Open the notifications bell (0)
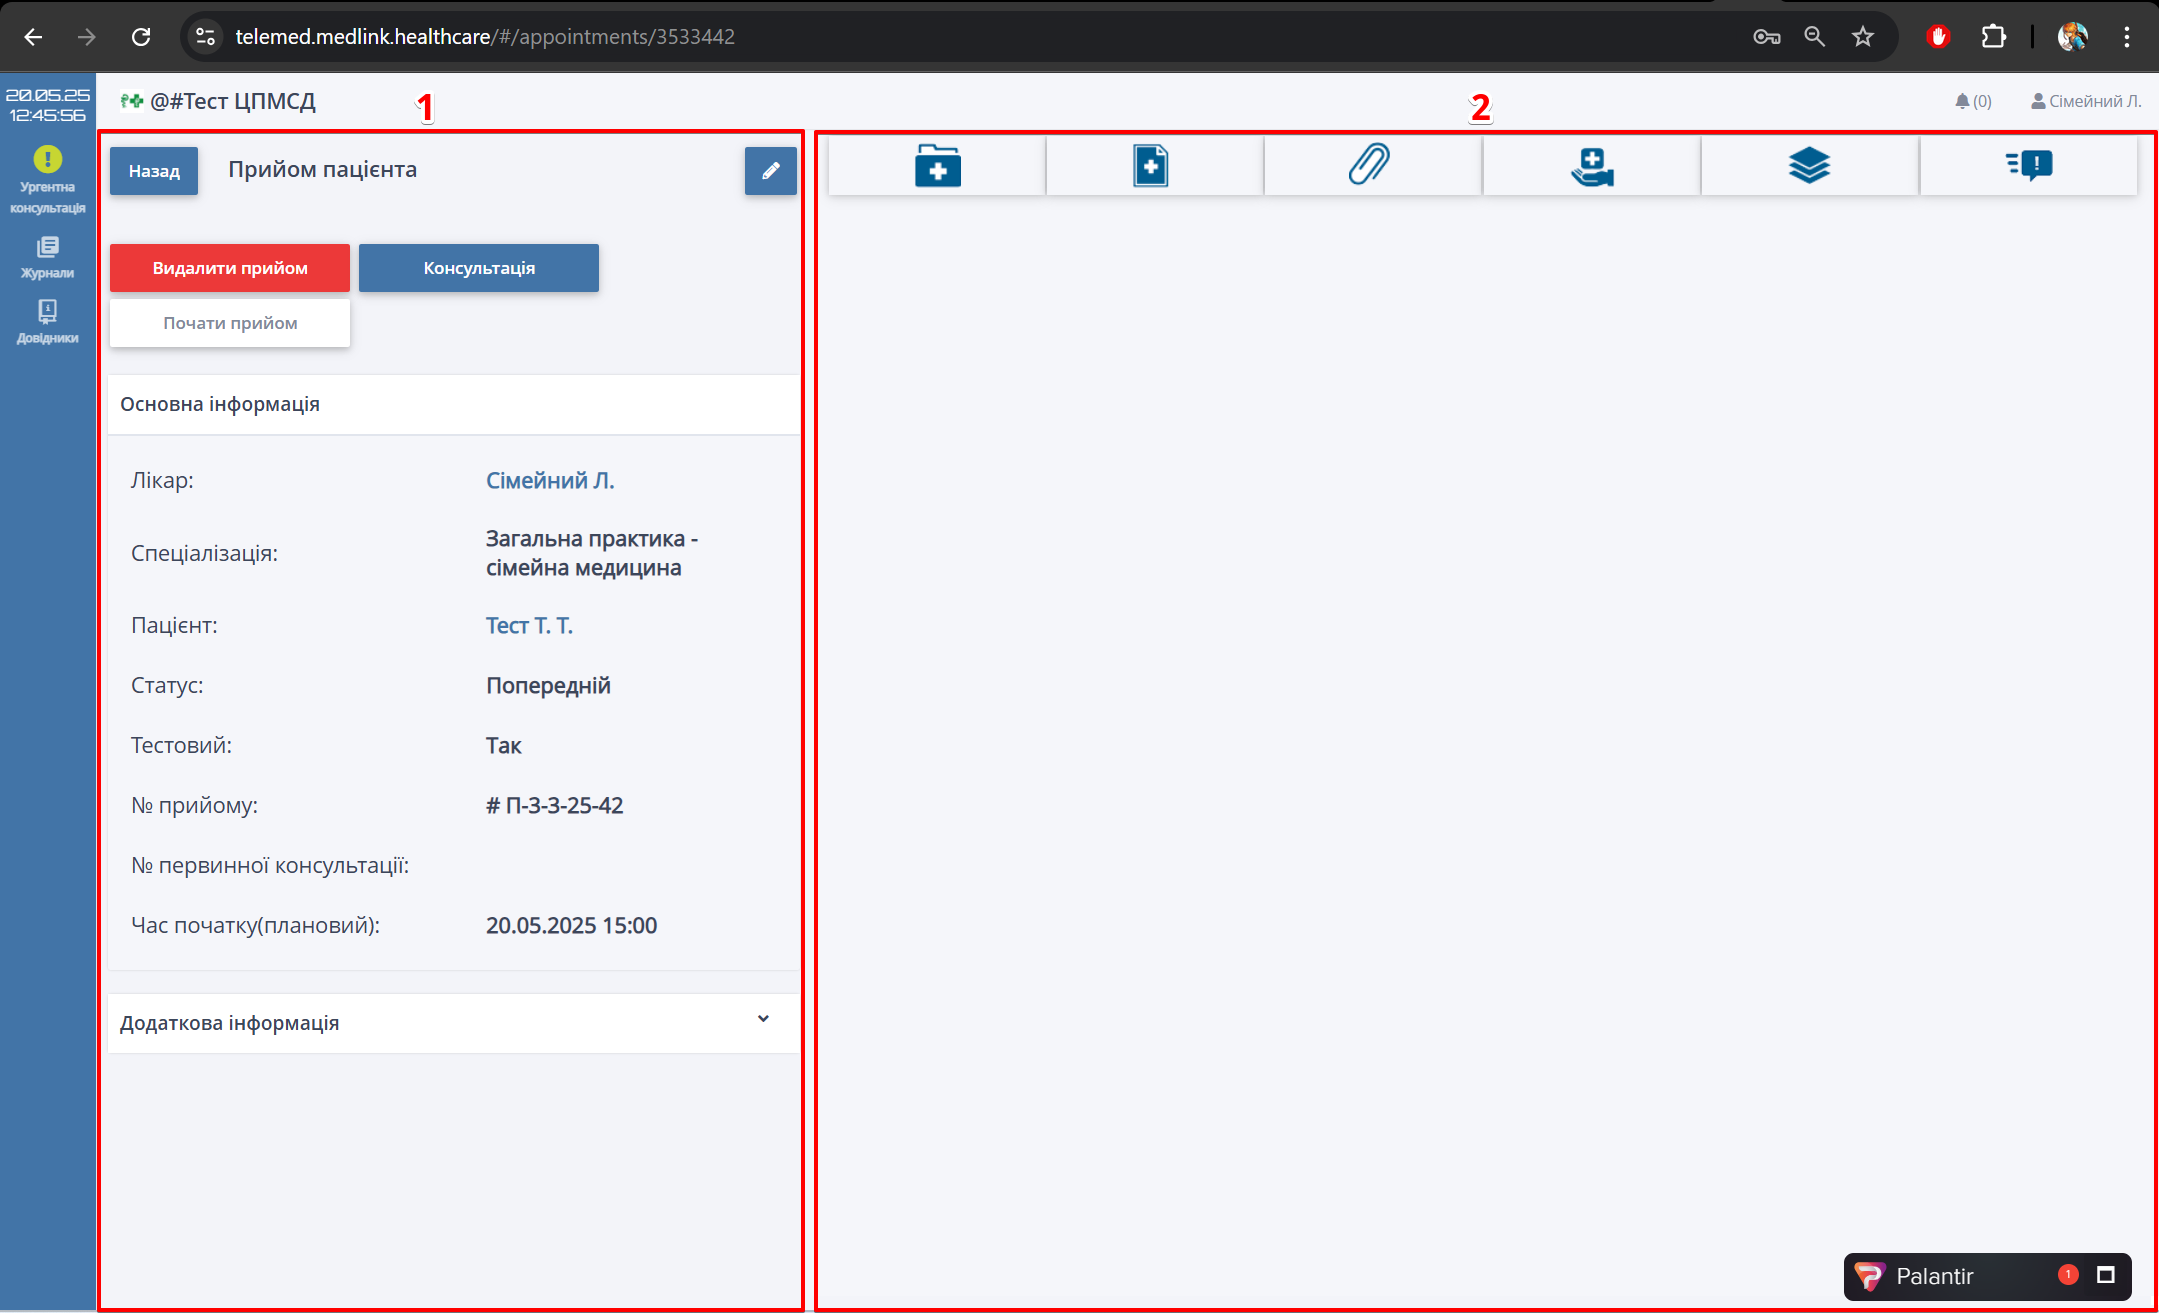The height and width of the screenshot is (1316, 2162). click(x=1972, y=101)
